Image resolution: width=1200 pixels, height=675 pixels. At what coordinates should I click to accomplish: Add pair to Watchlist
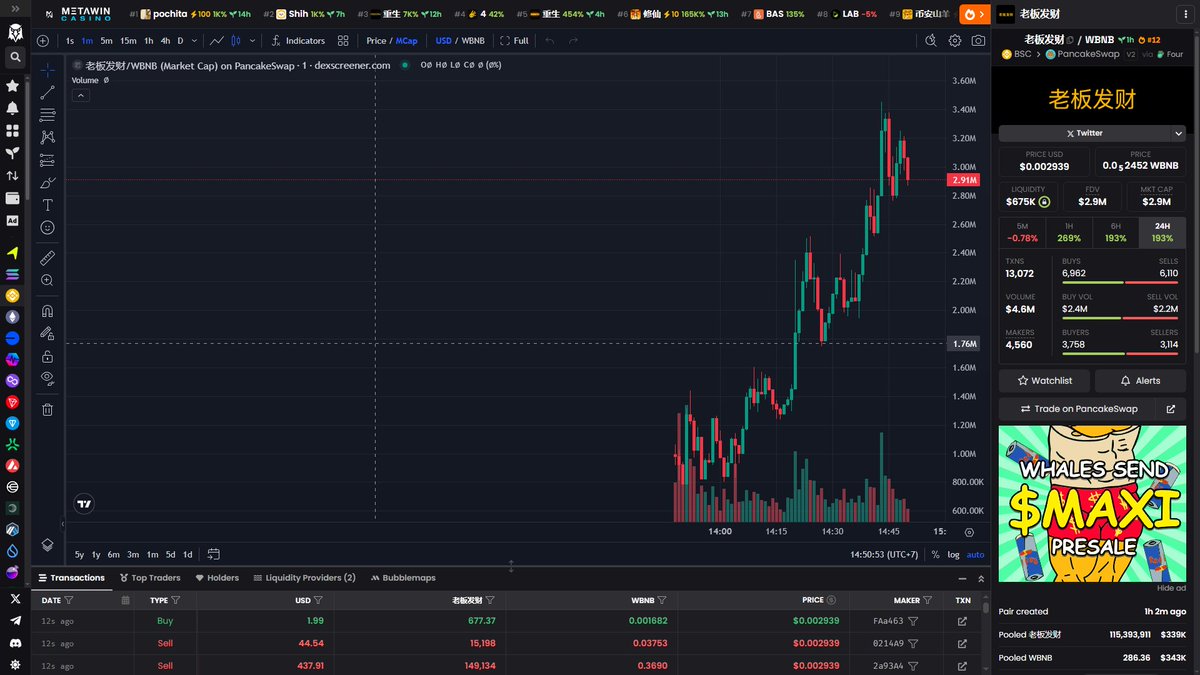pyautogui.click(x=1044, y=381)
